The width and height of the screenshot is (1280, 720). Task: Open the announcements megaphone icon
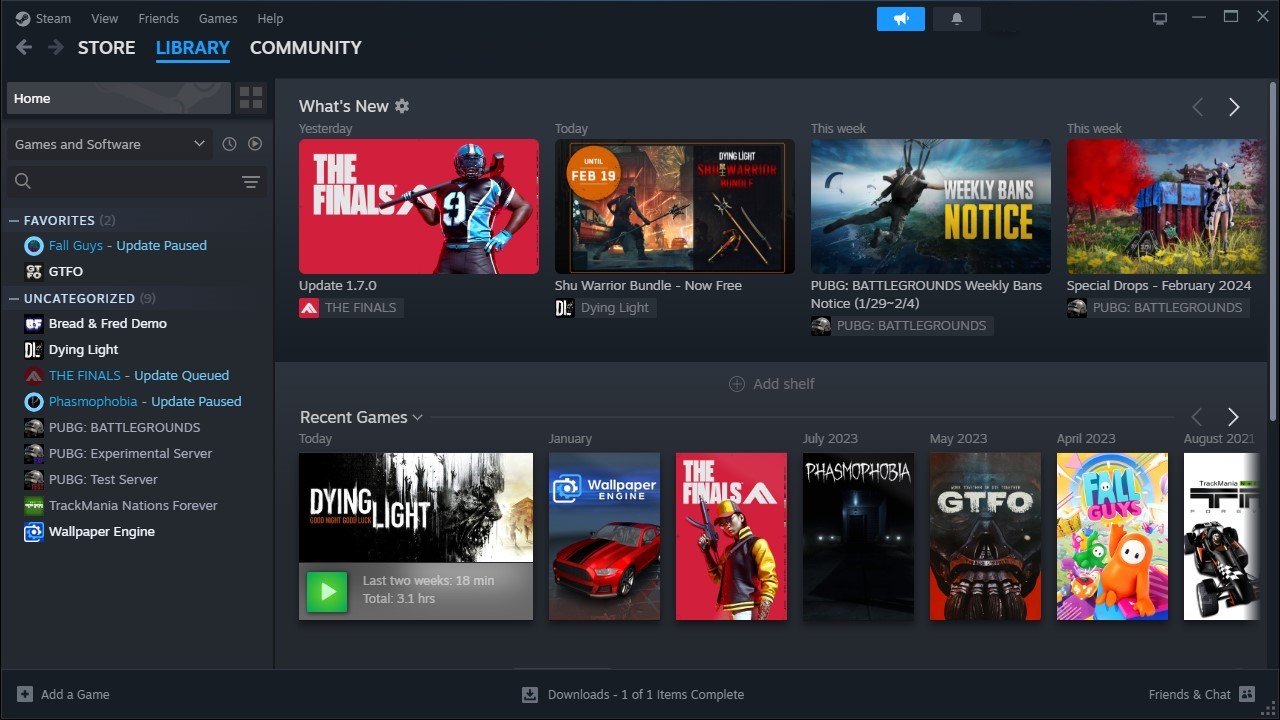[x=899, y=18]
